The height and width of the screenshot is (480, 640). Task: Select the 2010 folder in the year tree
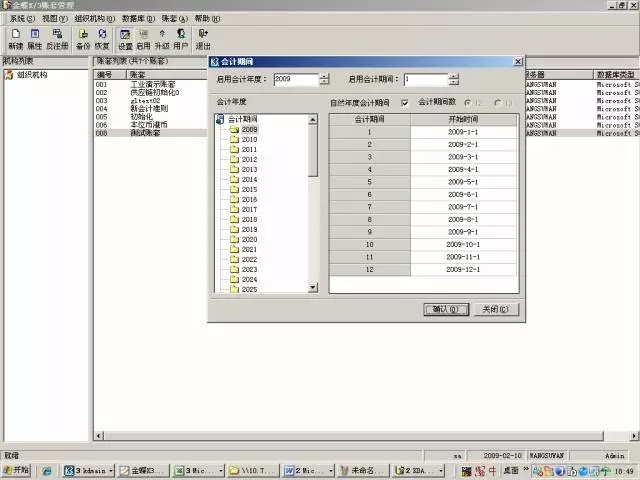pyautogui.click(x=244, y=140)
